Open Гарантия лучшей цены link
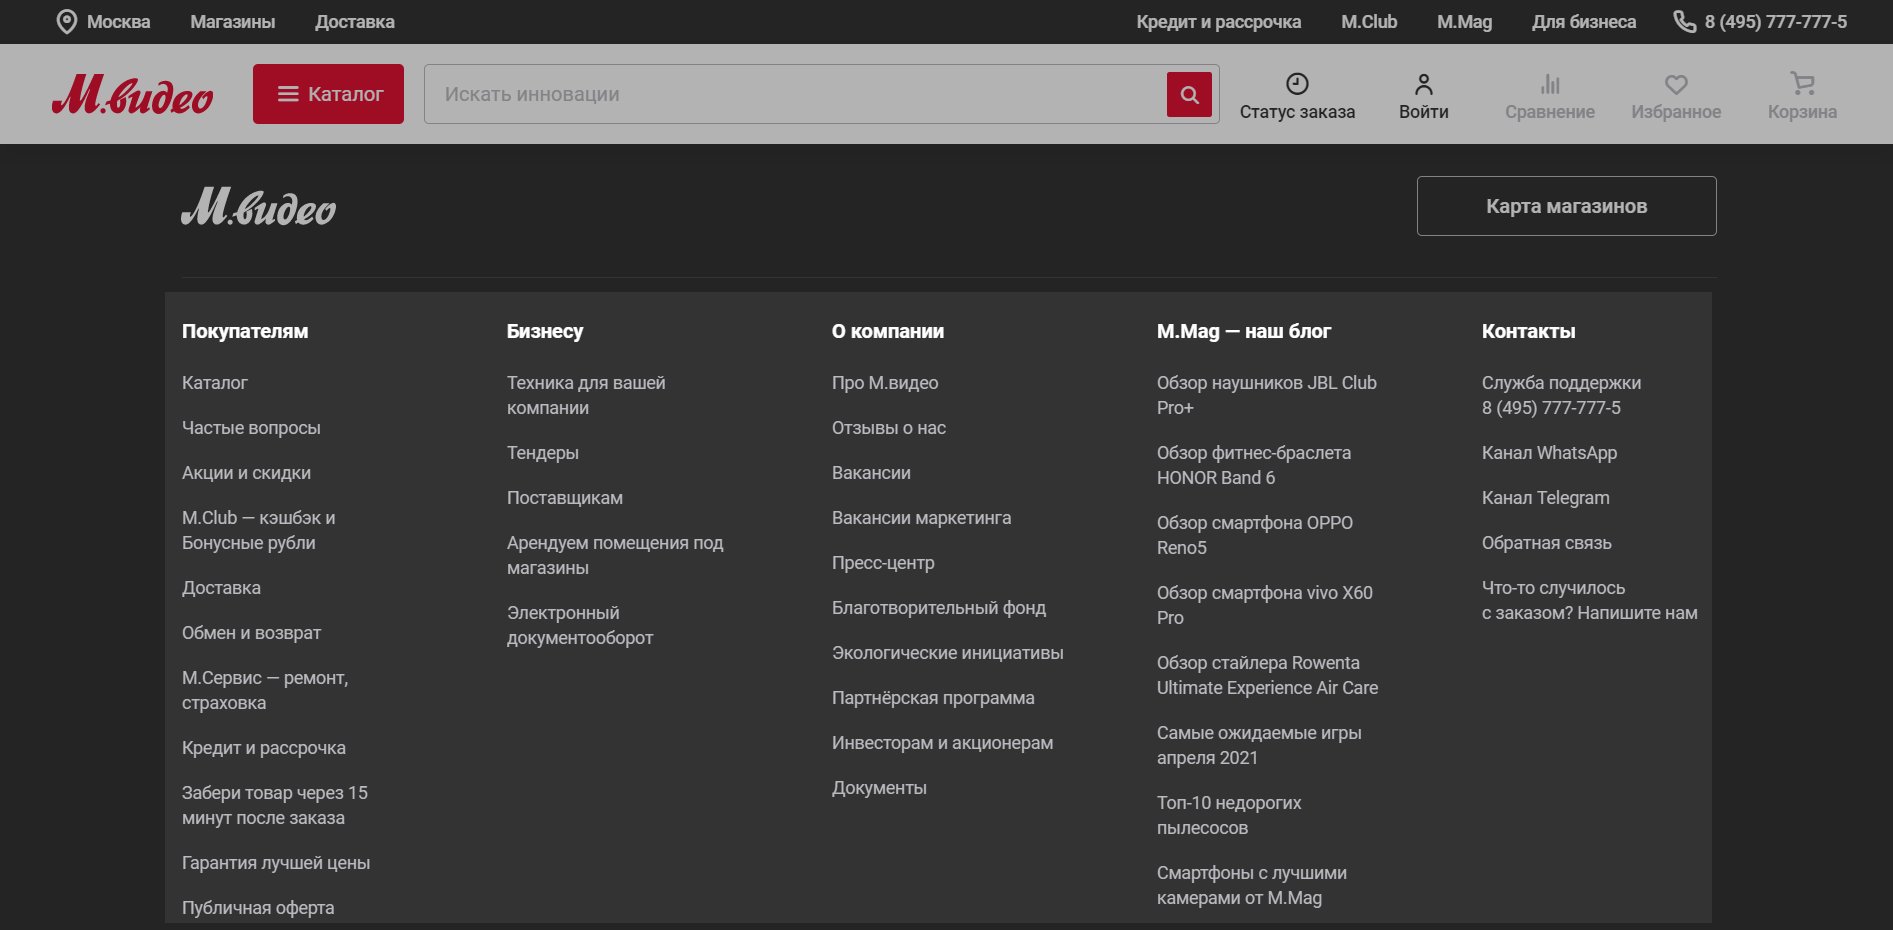 (276, 863)
